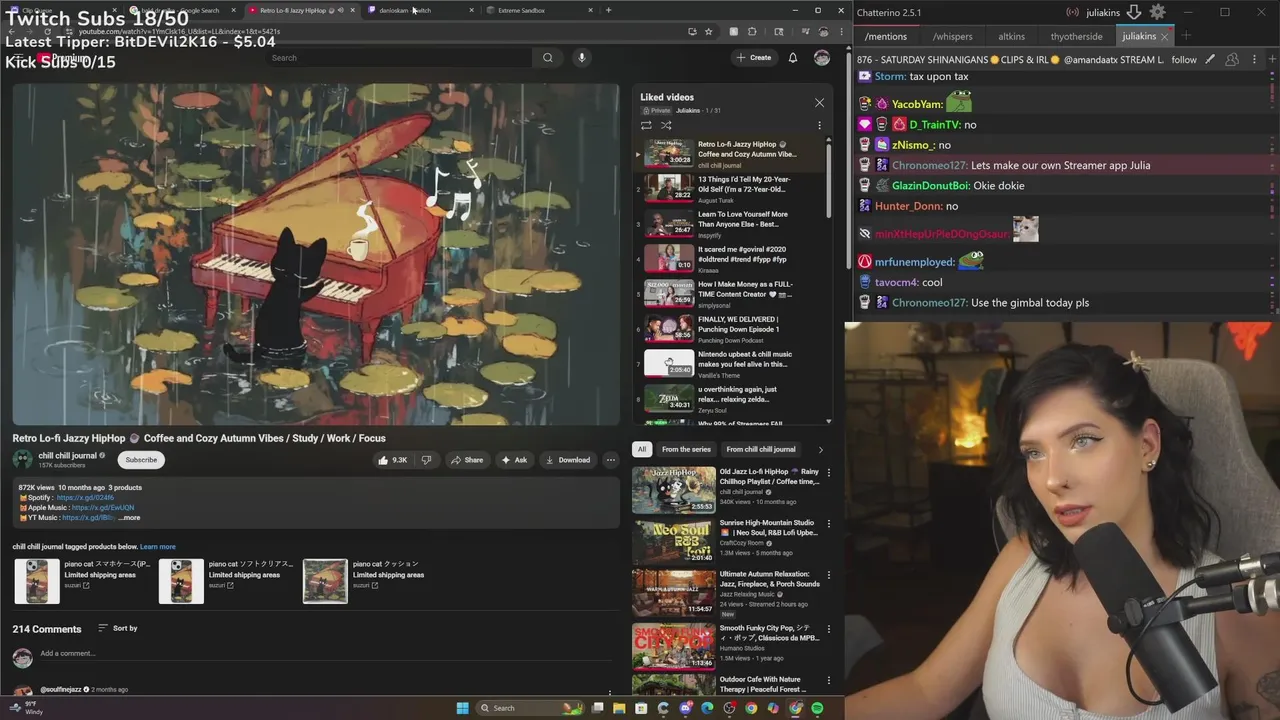Open the YouTube account avatar menu
Viewport: 1280px width, 720px height.
822,58
